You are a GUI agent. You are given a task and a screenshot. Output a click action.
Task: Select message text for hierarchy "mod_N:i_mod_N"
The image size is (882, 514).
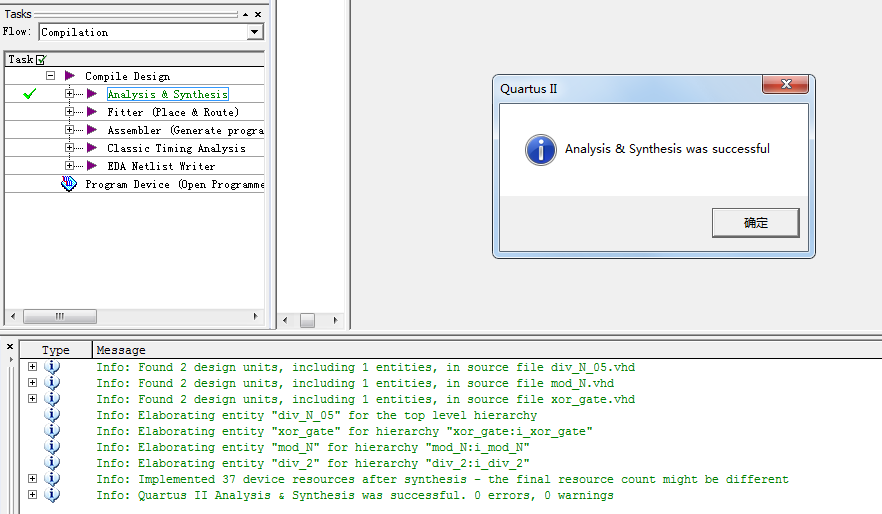click(x=313, y=447)
